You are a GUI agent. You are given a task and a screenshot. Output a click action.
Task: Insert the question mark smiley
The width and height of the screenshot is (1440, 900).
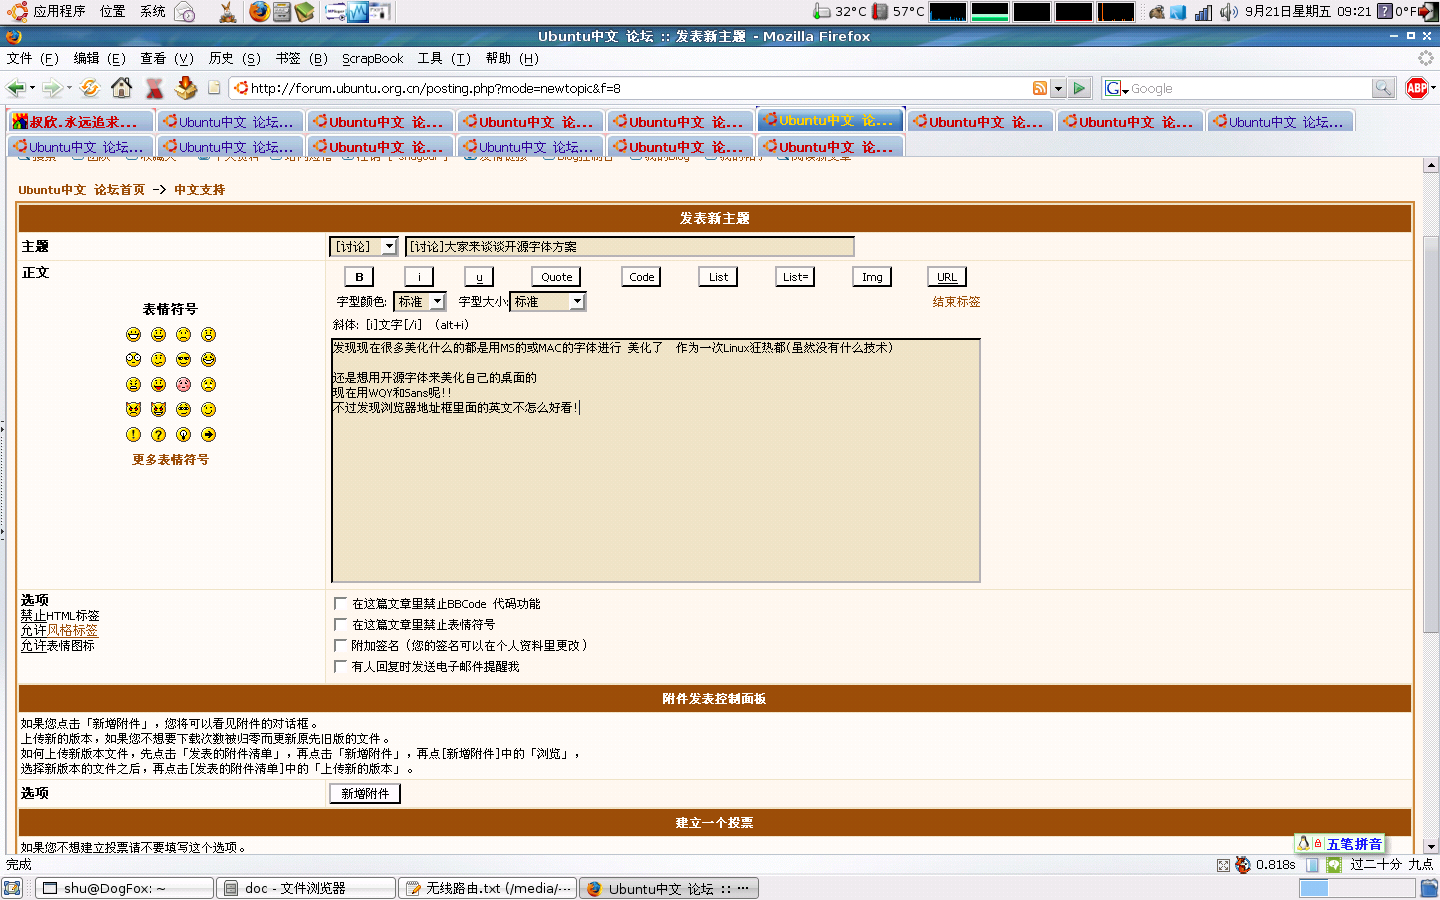coord(158,434)
